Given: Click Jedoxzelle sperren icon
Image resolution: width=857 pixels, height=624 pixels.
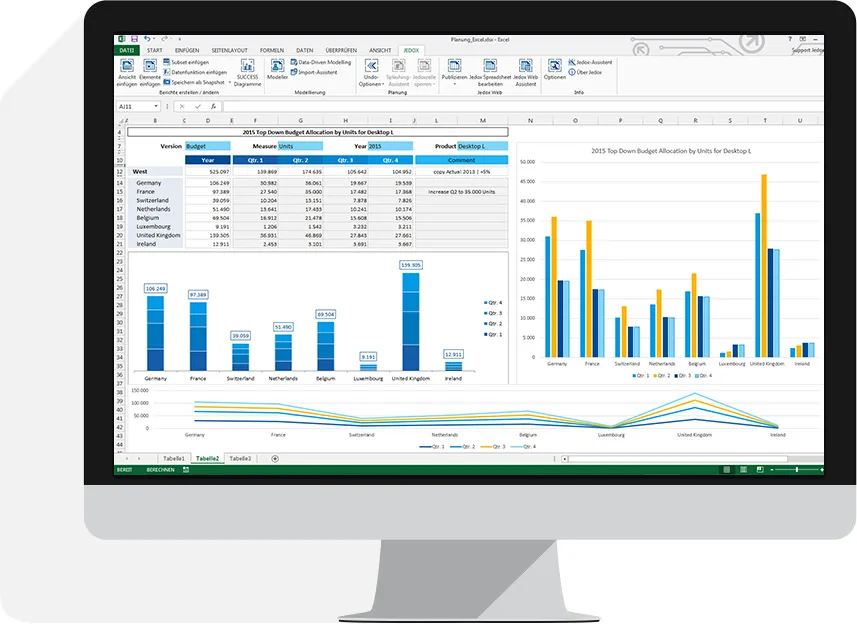Looking at the screenshot, I should coord(424,66).
